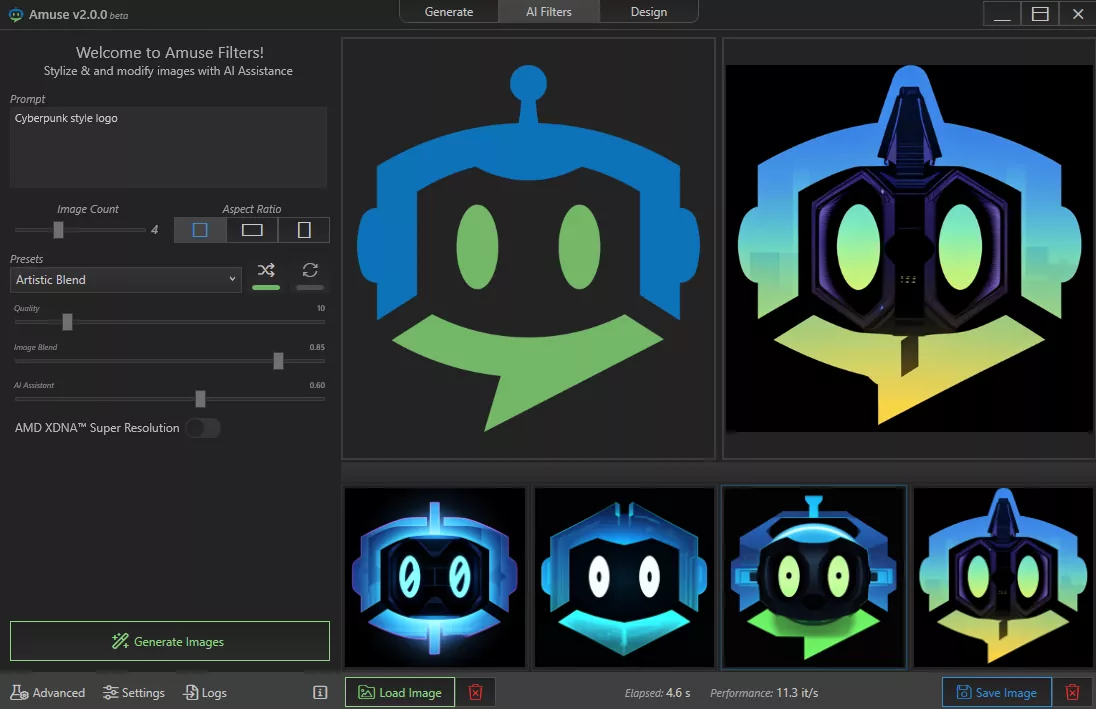Enable AMD XDNA Super Resolution switch
This screenshot has height=709, width=1096.
203,428
